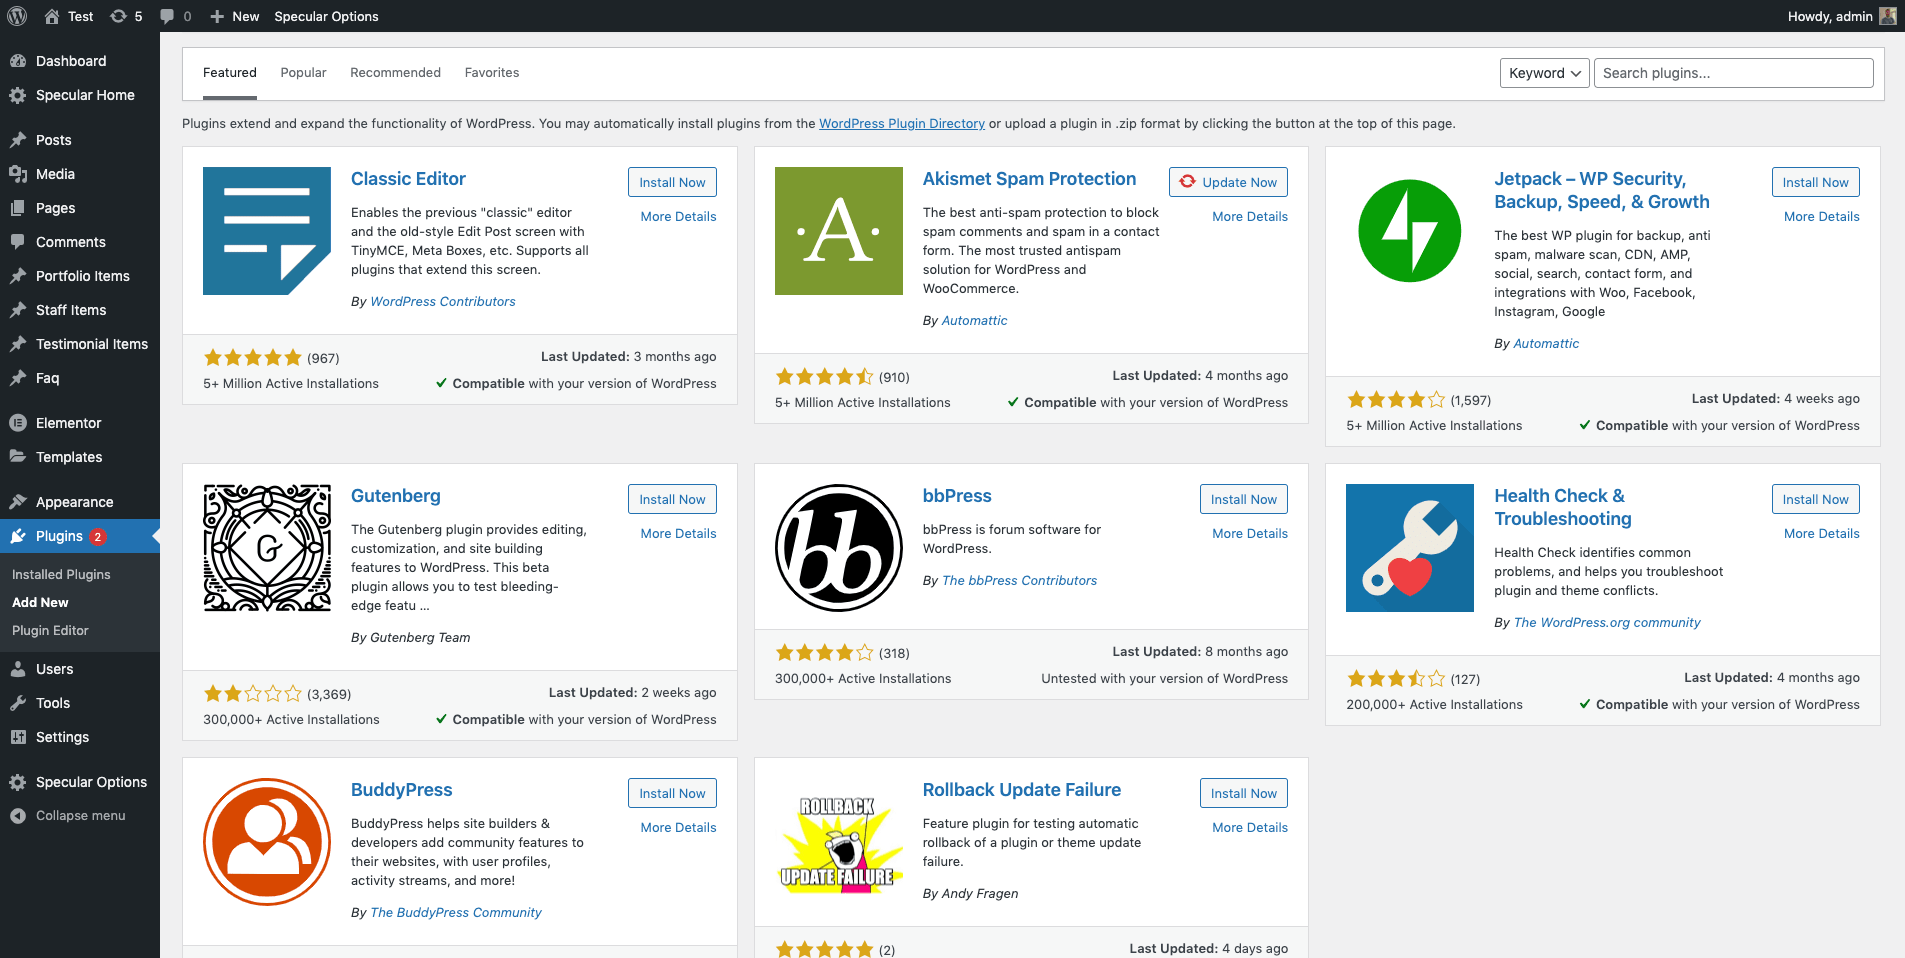1905x958 pixels.
Task: View More Details for Classic Editor
Action: (678, 216)
